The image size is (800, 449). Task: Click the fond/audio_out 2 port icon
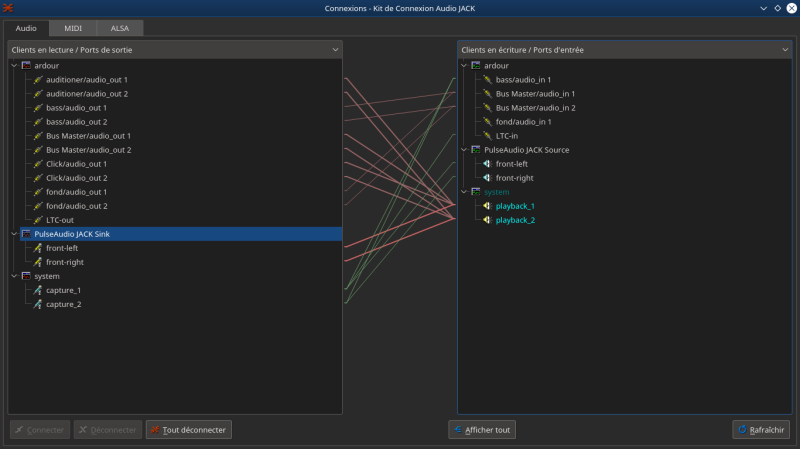38,206
